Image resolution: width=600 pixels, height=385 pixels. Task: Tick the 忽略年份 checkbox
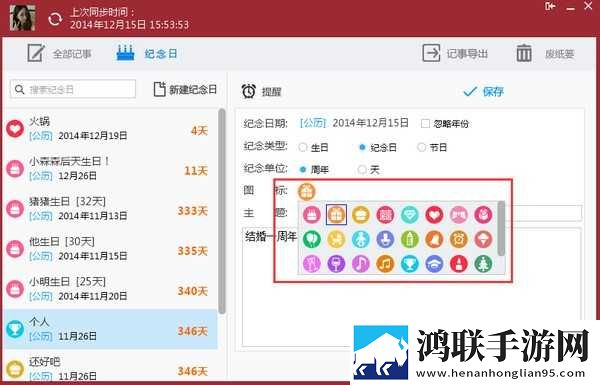coord(425,124)
